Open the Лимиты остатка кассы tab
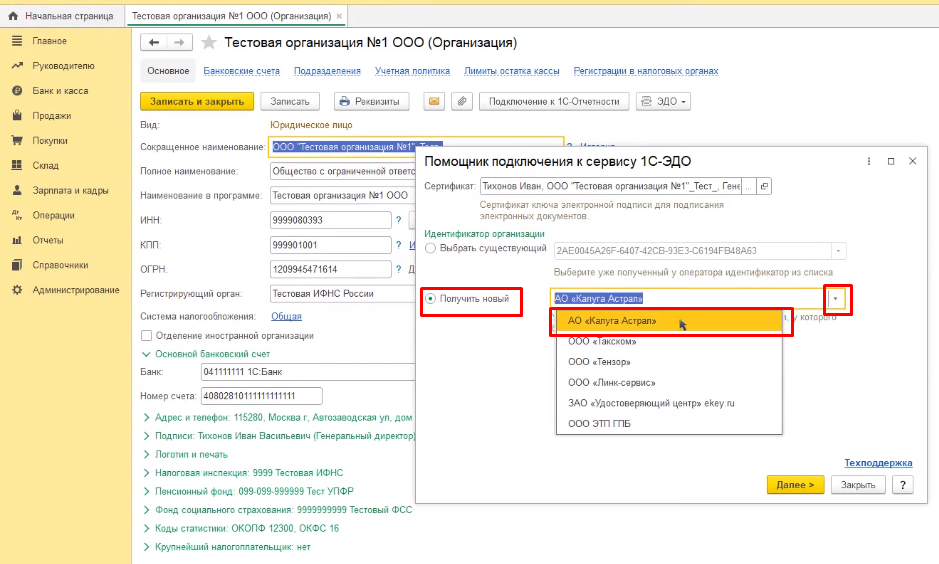This screenshot has height=564, width=939. click(x=511, y=71)
